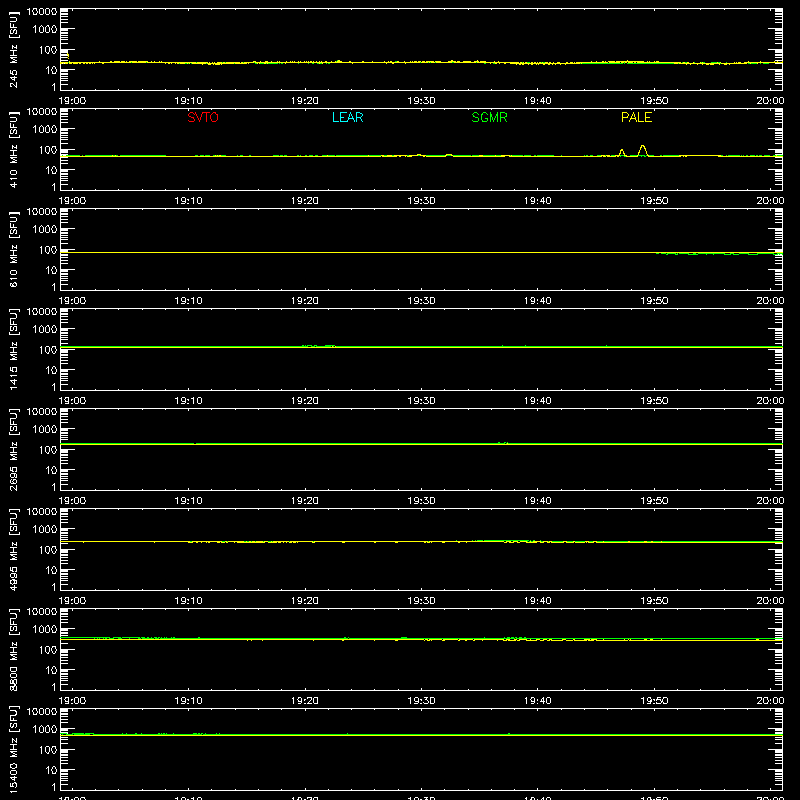Image resolution: width=800 pixels, height=800 pixels.
Task: Click the green SGMR station label
Action: 489,117
